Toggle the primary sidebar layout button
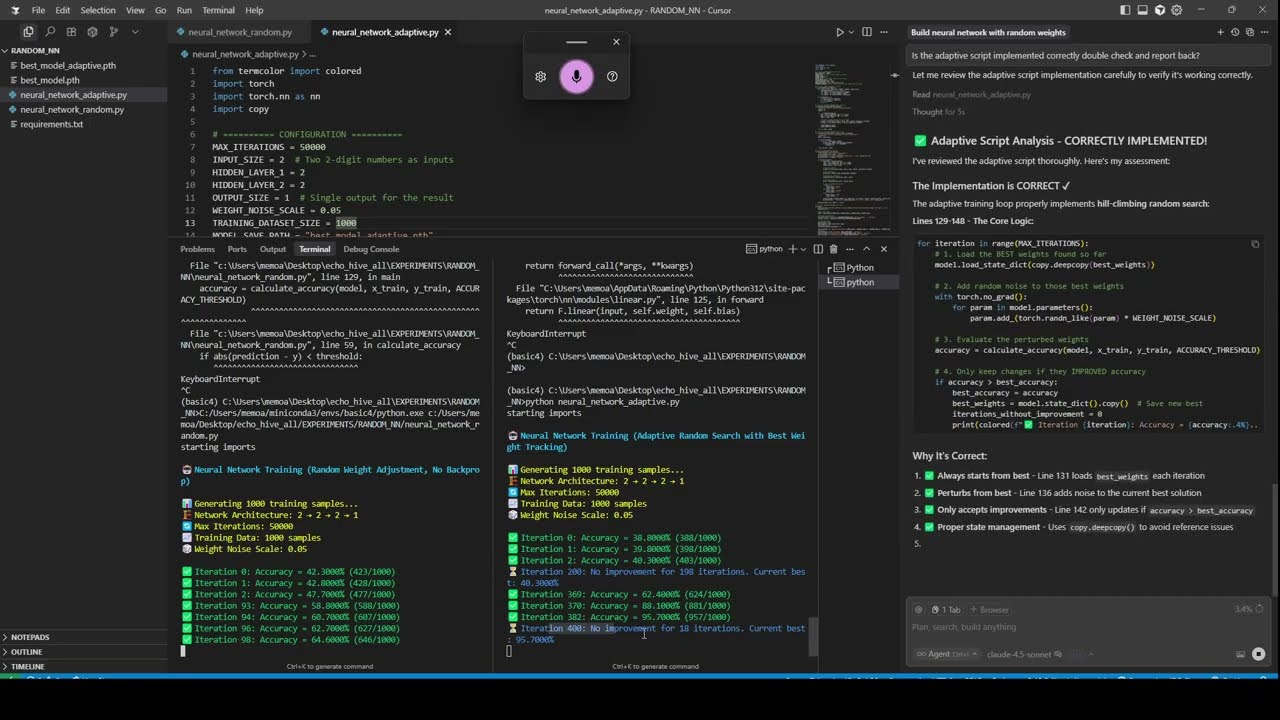 (x=1125, y=10)
